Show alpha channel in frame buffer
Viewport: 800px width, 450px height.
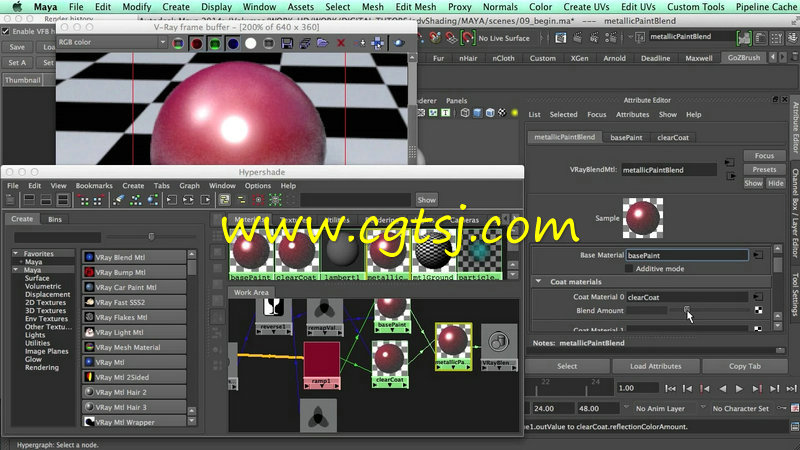(251, 43)
